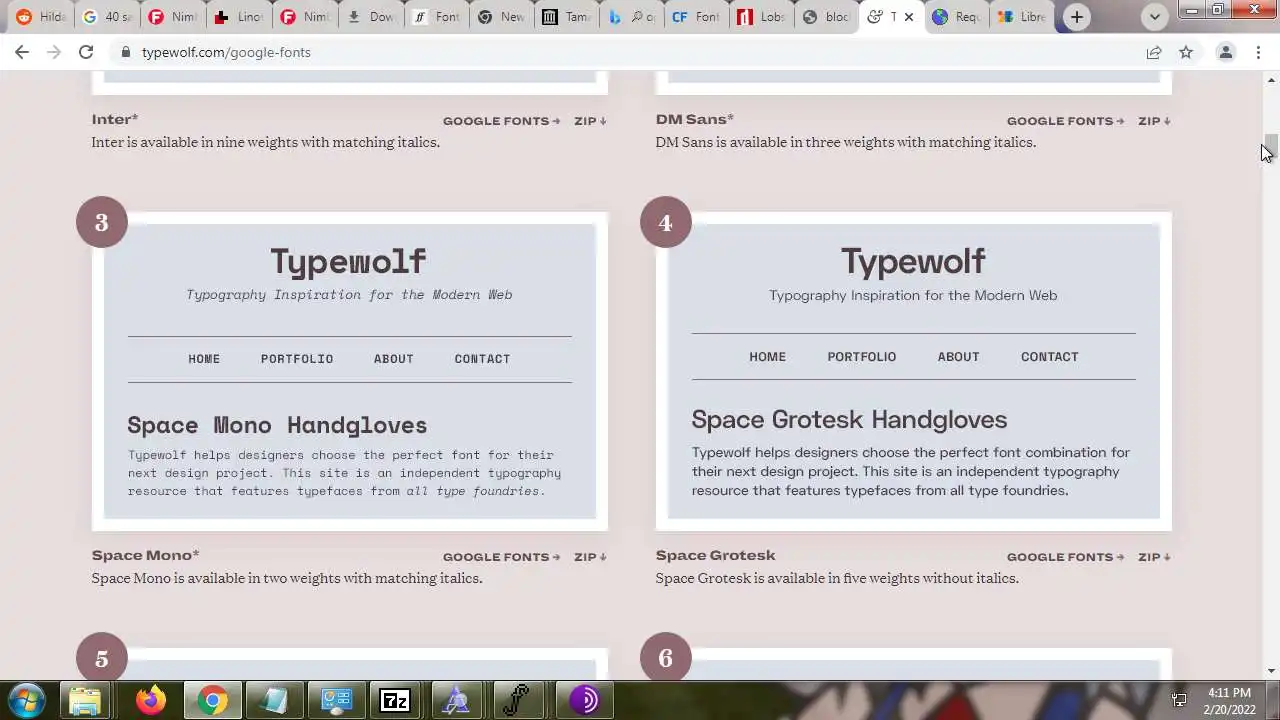Click the 'Space Mono*' font name
Screen dimensions: 1280x720
[145, 555]
